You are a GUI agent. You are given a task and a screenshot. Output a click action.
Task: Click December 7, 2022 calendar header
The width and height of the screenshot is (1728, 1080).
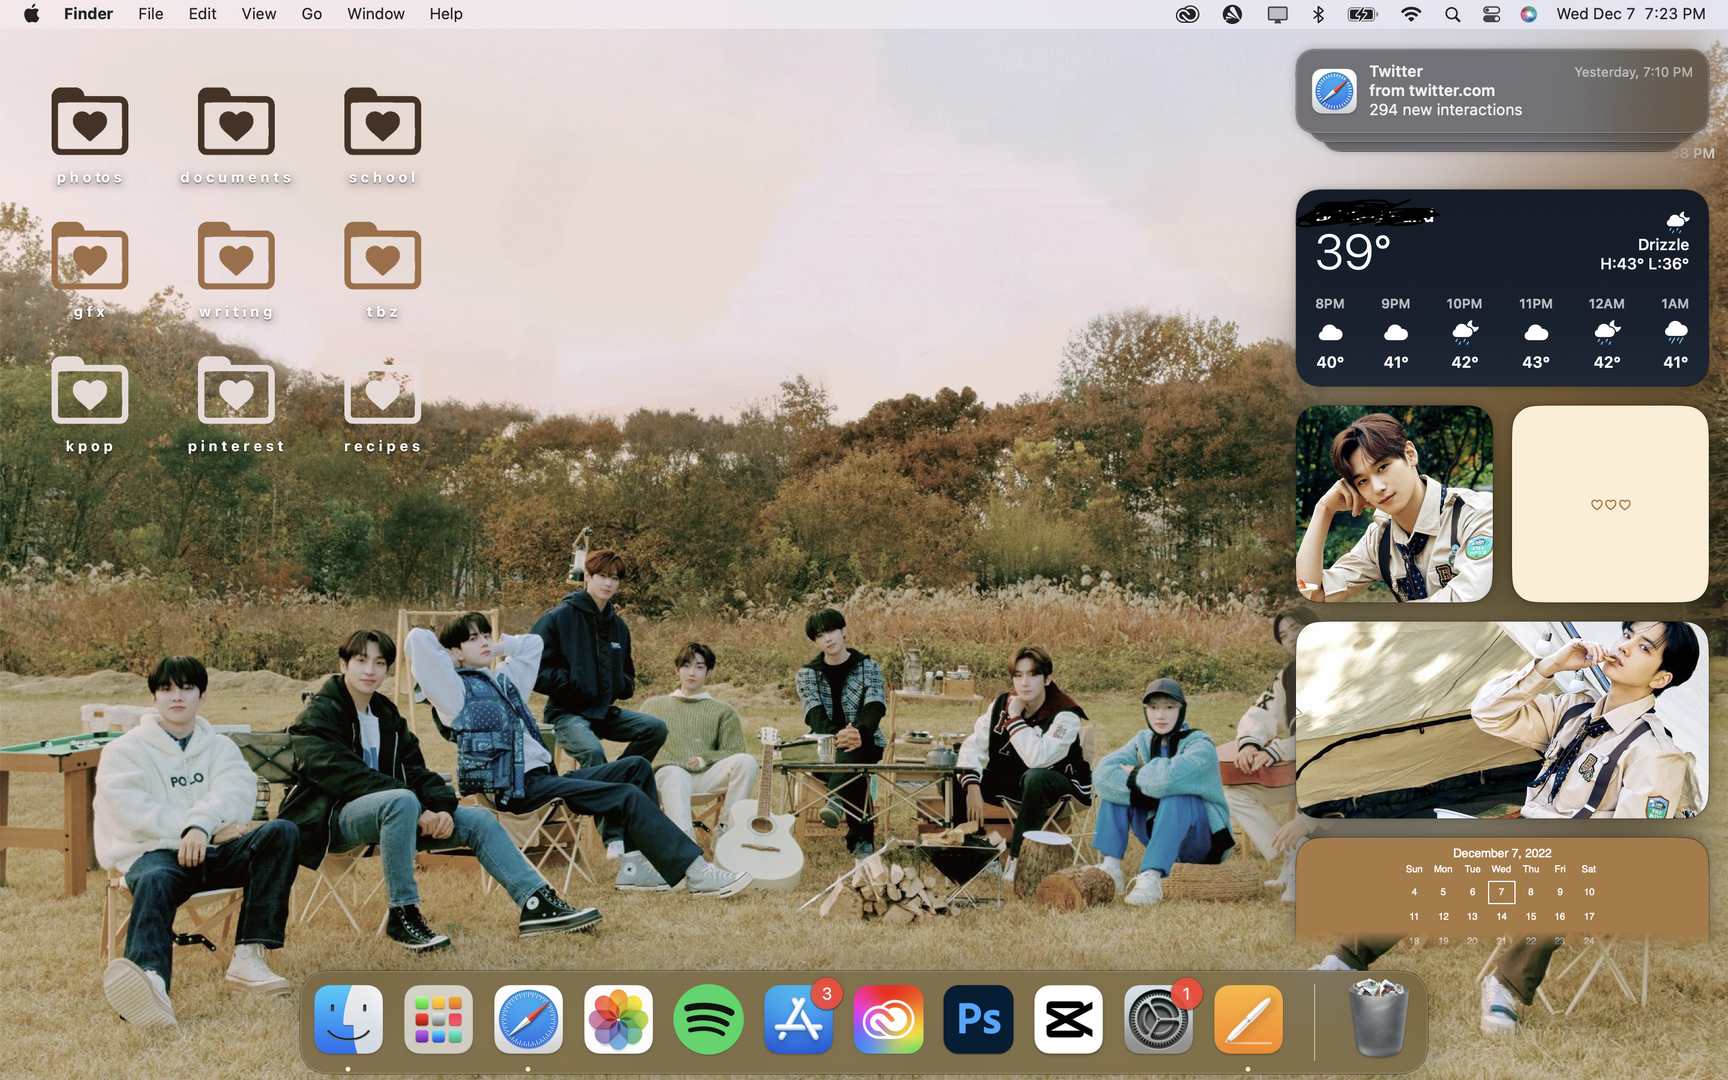click(1502, 853)
